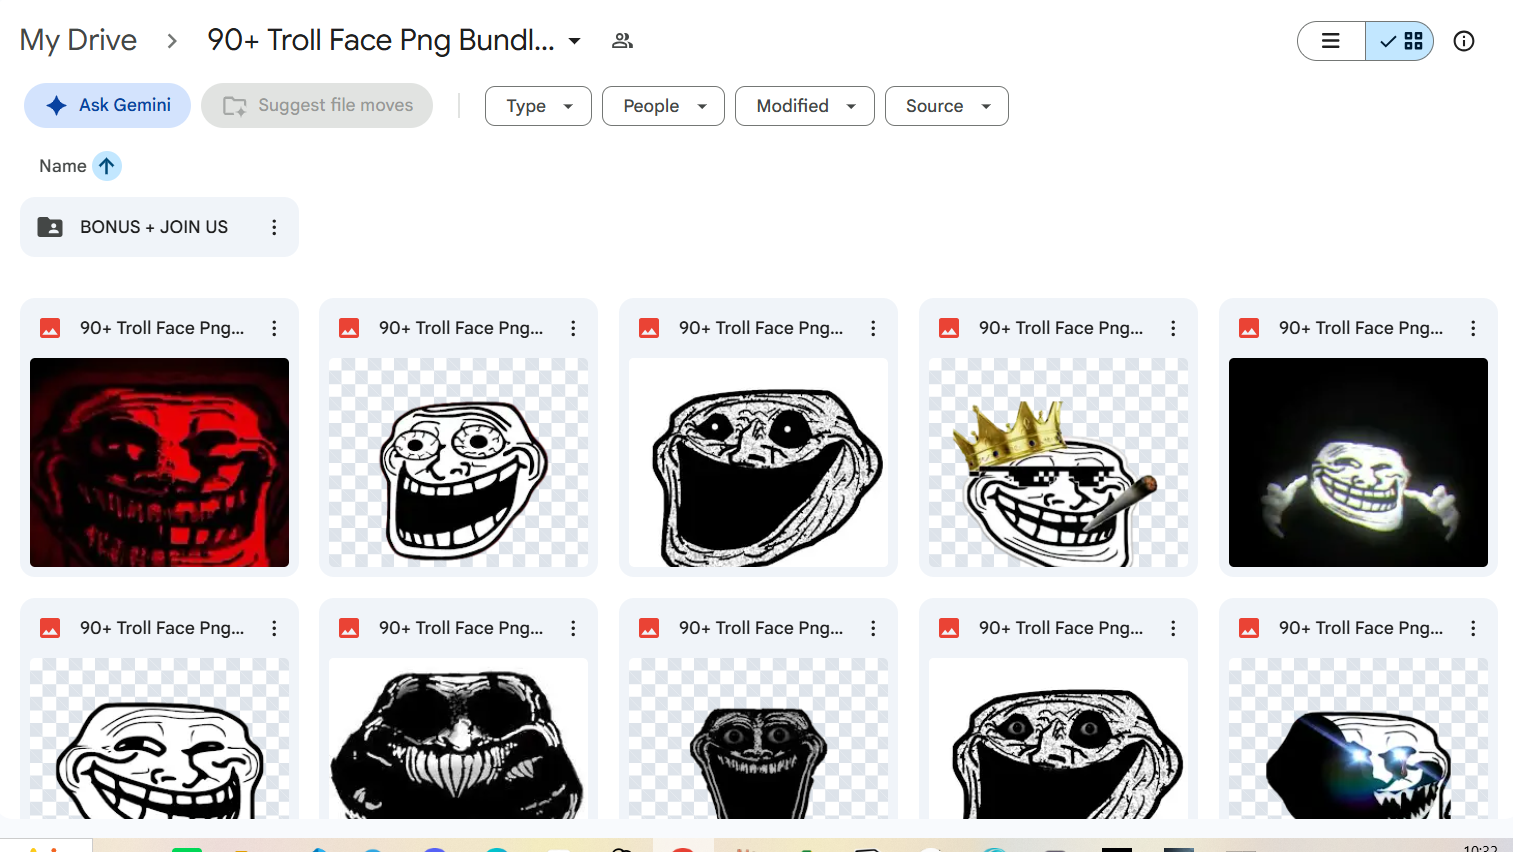Select the file title above the crowned troll
This screenshot has height=852, width=1513.
tap(1061, 328)
